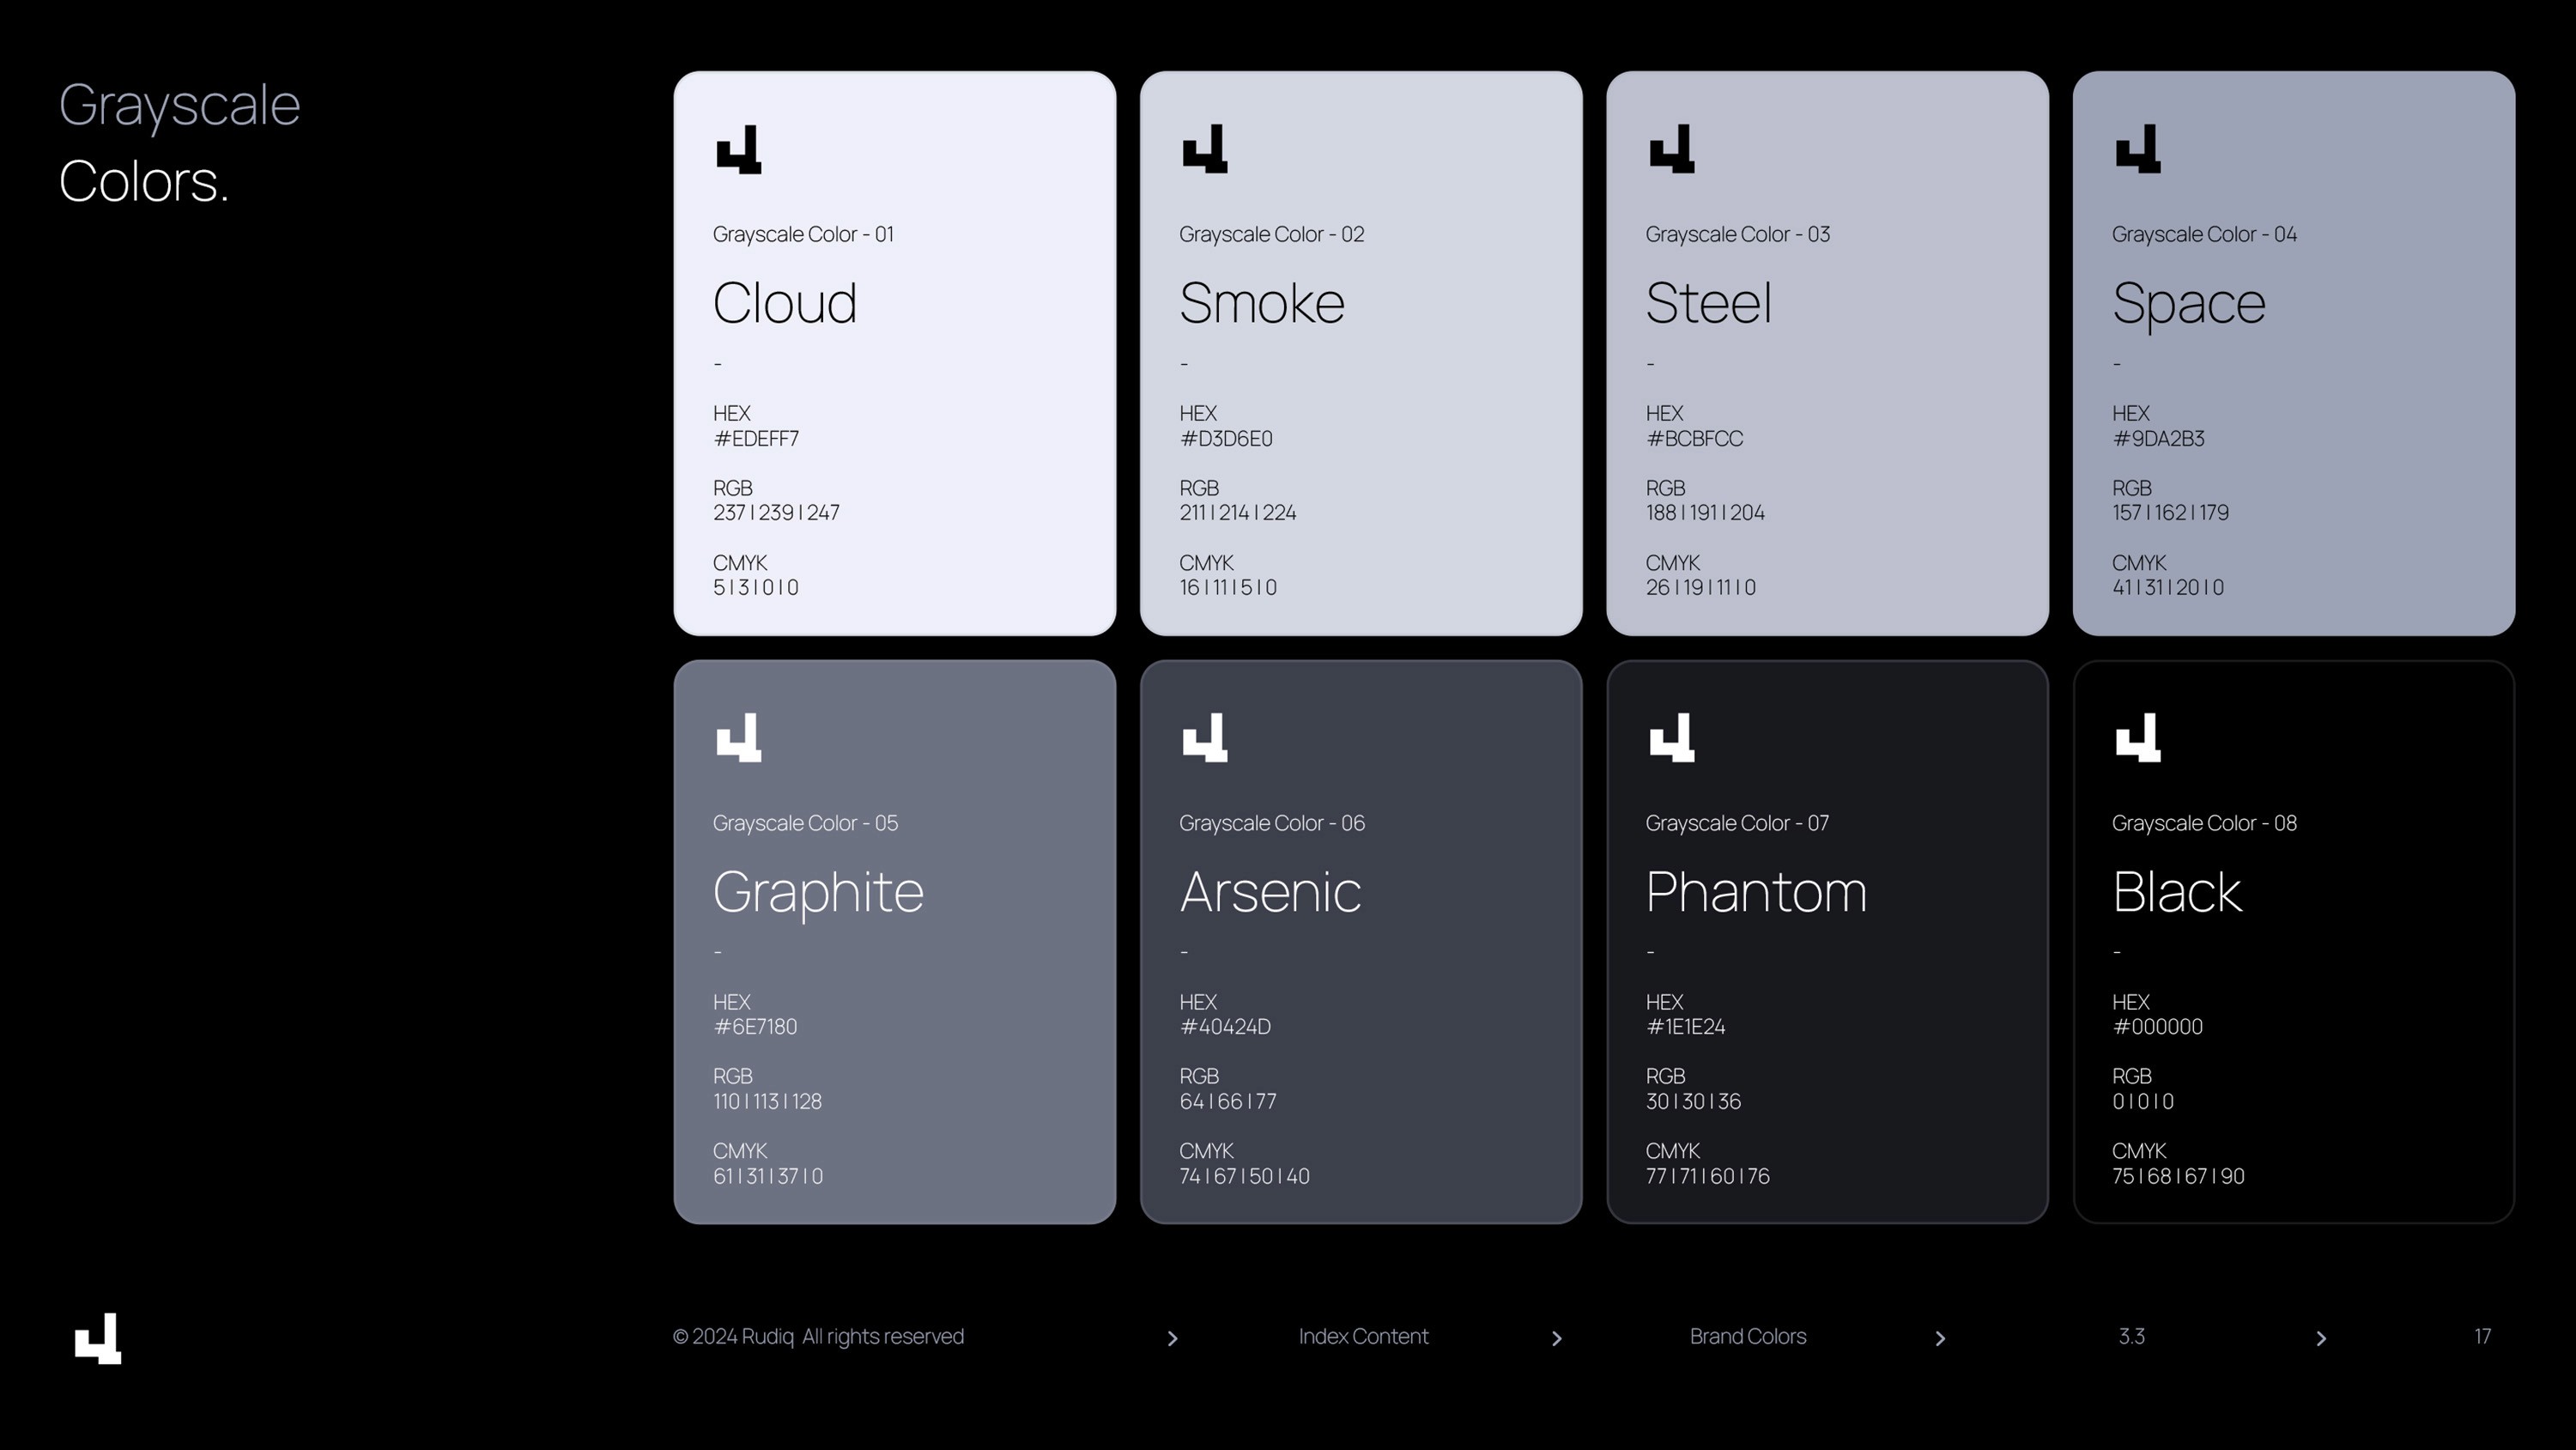Click the CMYK value 61 | 31 | 37 | 0
Screen dimensions: 2576x1450
click(768, 1177)
